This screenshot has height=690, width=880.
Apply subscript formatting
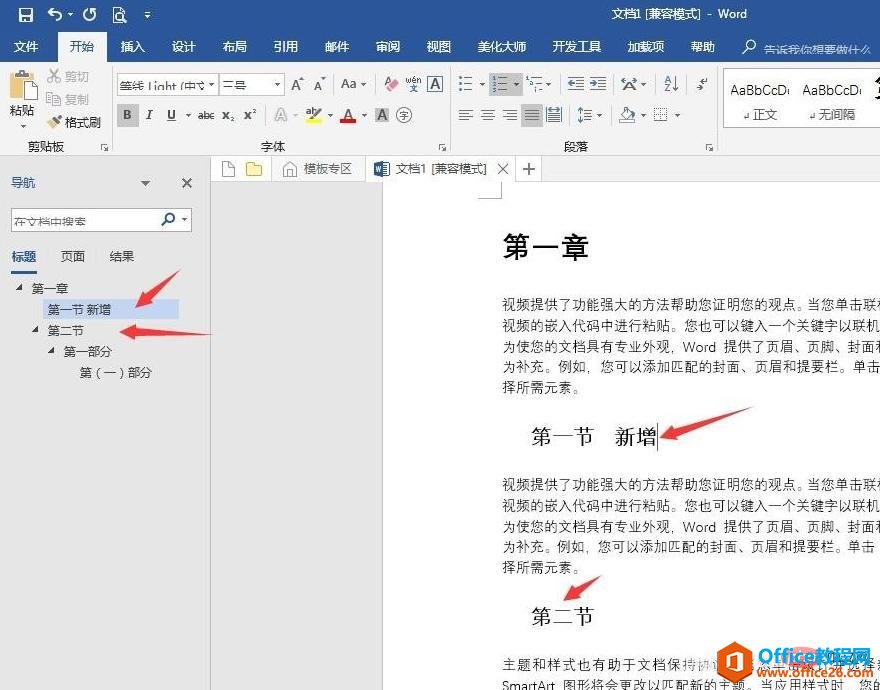coord(228,115)
